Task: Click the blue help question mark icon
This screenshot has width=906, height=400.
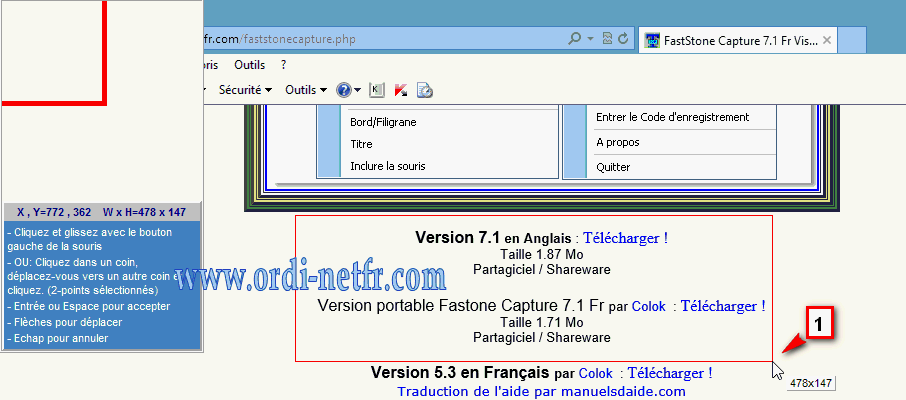Action: pyautogui.click(x=344, y=90)
